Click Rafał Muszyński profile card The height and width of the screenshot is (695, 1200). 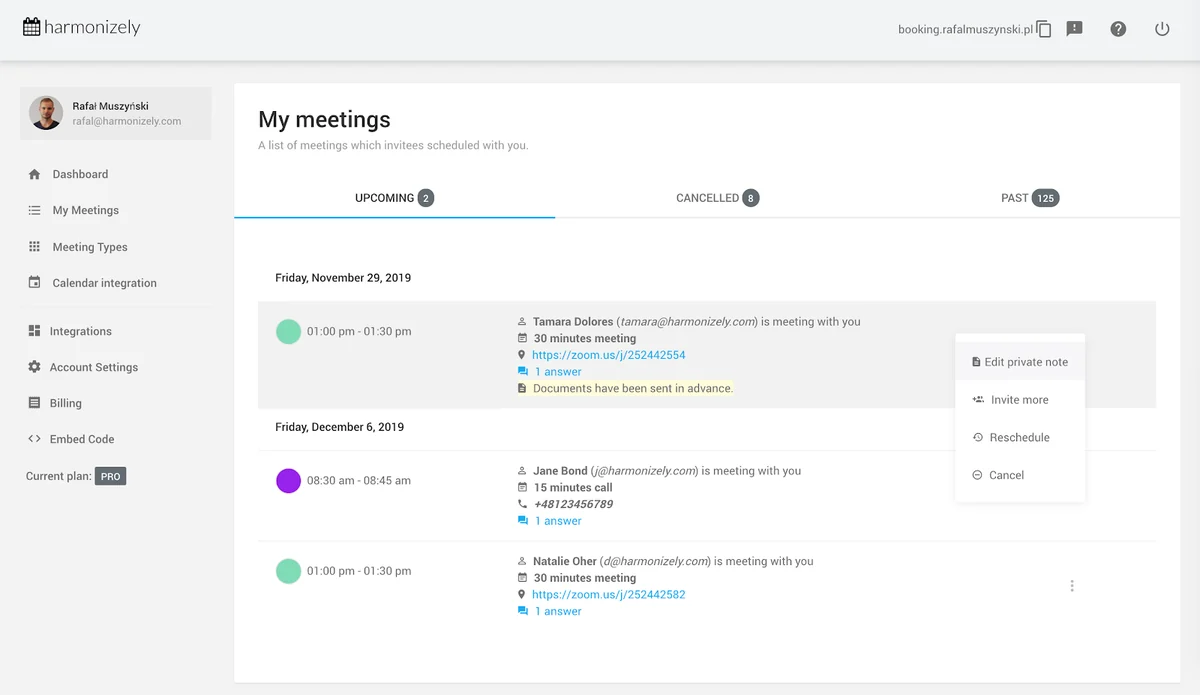[115, 113]
